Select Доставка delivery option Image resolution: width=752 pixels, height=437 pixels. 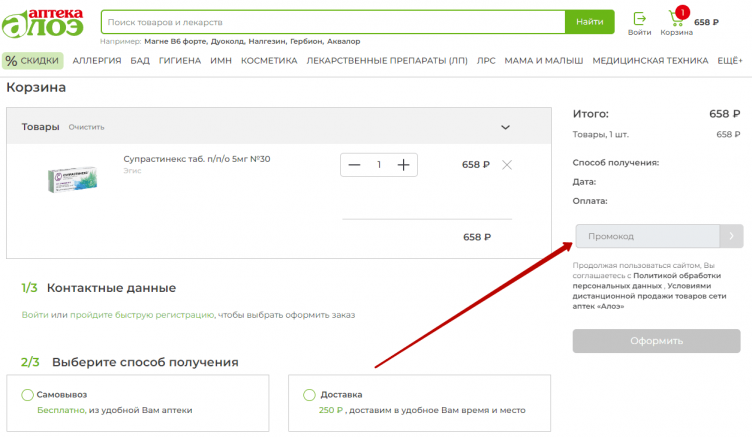click(309, 395)
